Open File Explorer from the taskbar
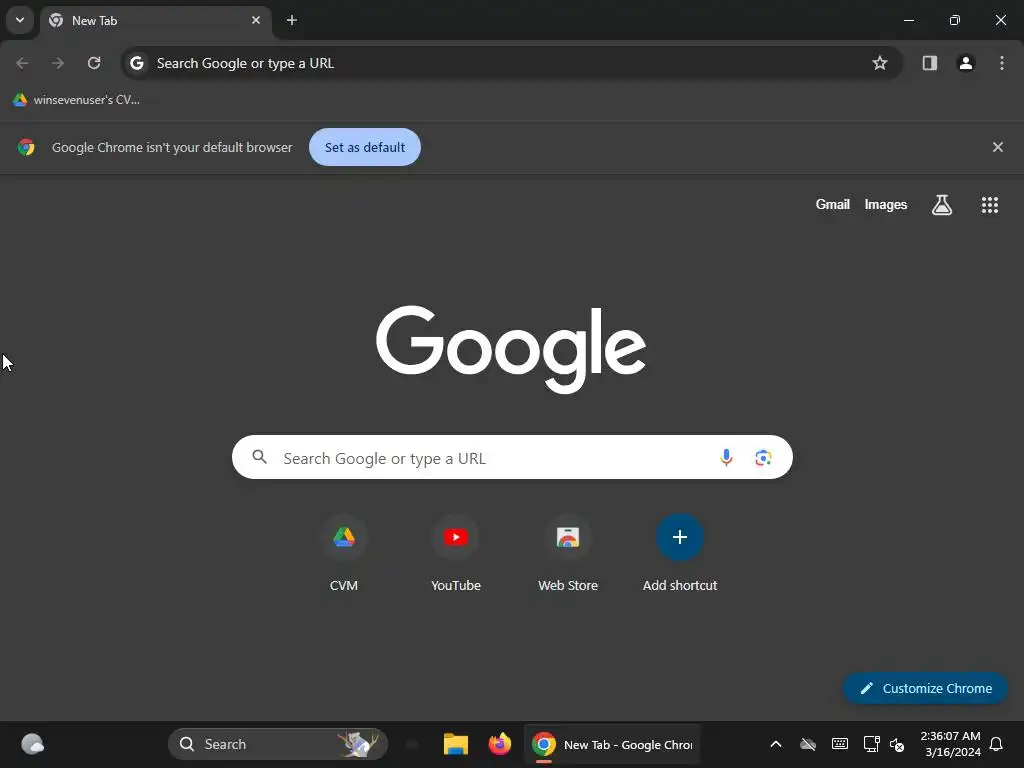1024x768 pixels. [456, 744]
